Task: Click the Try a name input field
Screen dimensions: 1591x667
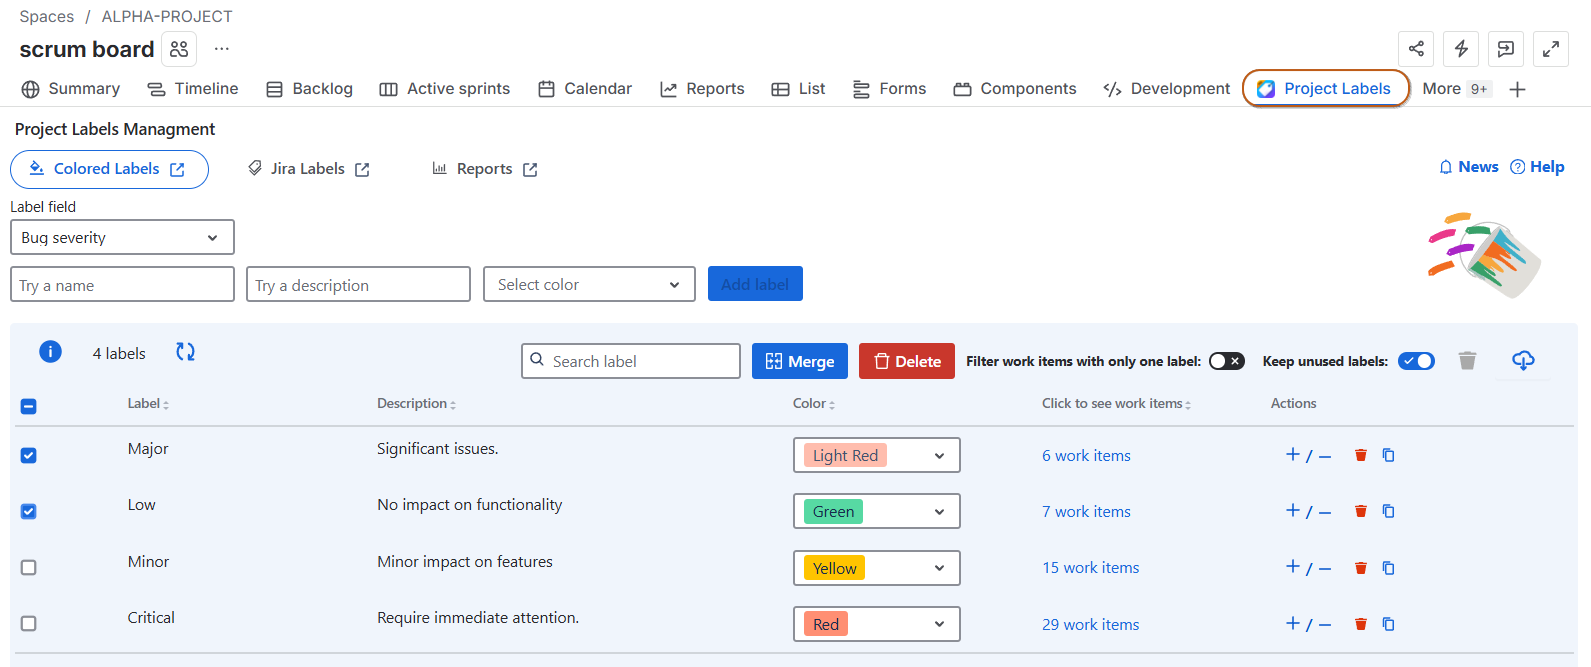Action: click(x=122, y=284)
